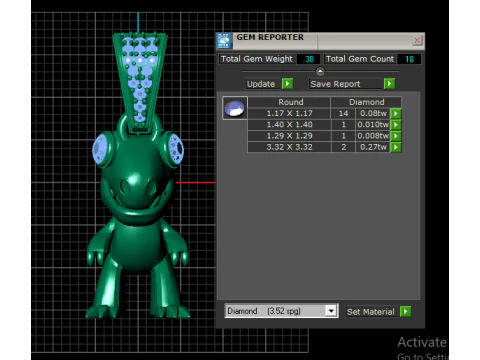Viewport: 480px width, 360px height.
Task: Collapse panel using round arrow handle
Action: (x=320, y=71)
